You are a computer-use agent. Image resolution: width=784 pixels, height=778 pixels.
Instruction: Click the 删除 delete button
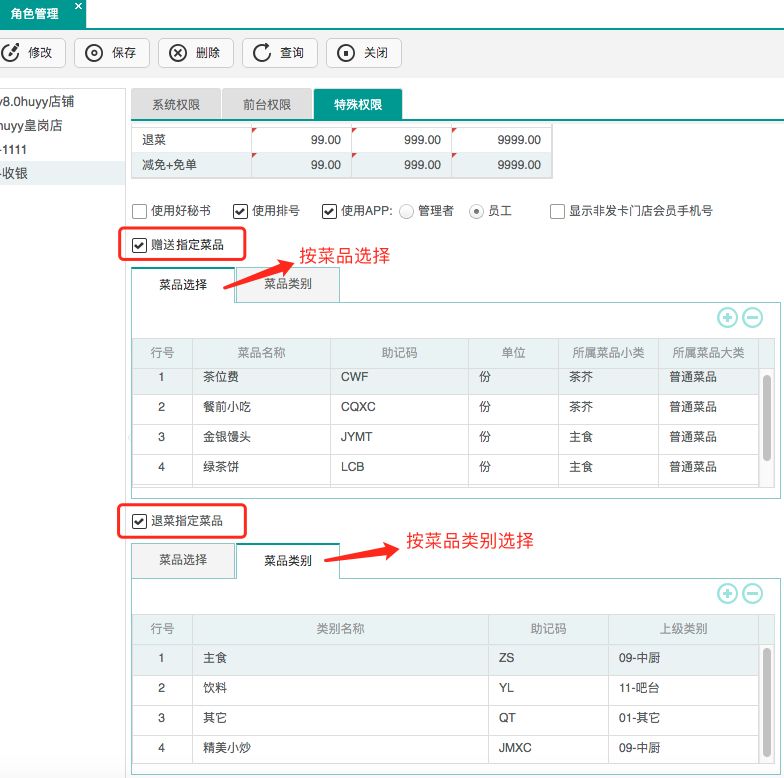pos(196,52)
